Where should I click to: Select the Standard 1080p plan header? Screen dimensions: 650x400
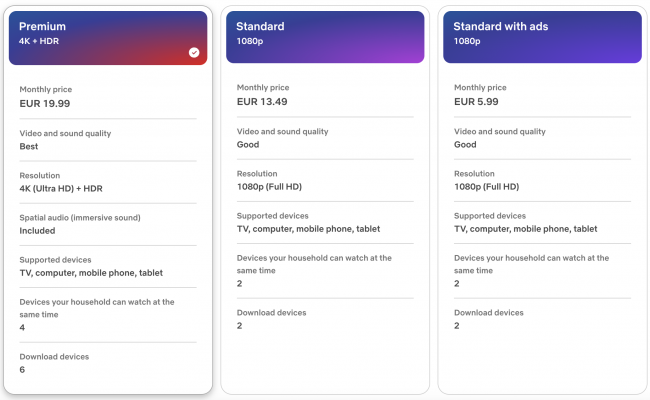click(x=325, y=37)
